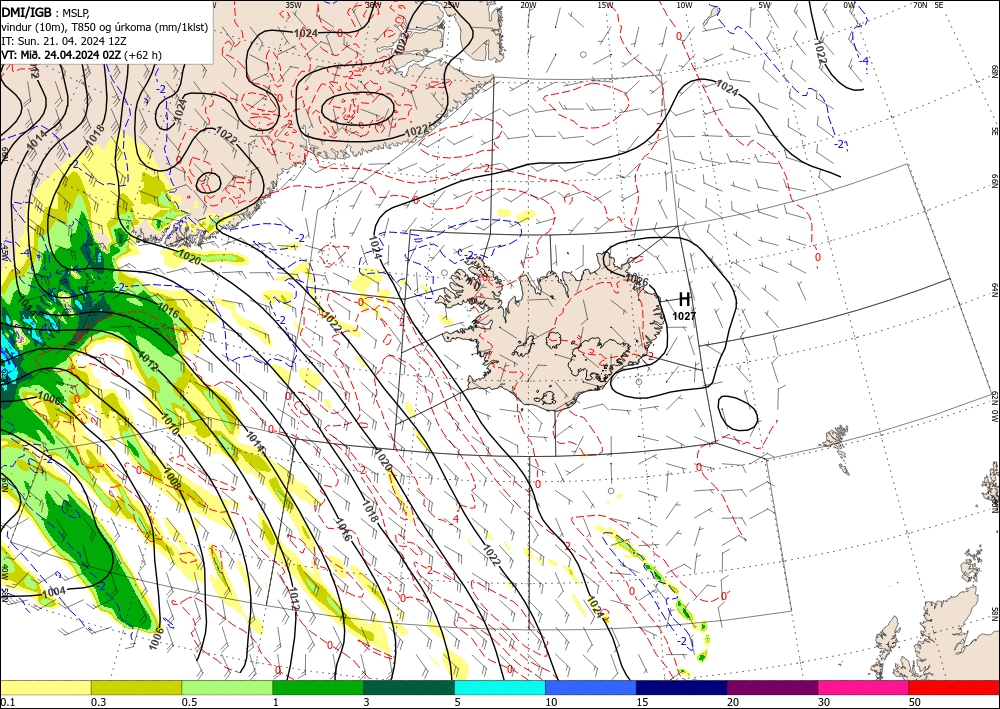Screen dimensions: 1000x709
Task: Click the light green 0.5 mm legend swatch
Action: [x=227, y=687]
